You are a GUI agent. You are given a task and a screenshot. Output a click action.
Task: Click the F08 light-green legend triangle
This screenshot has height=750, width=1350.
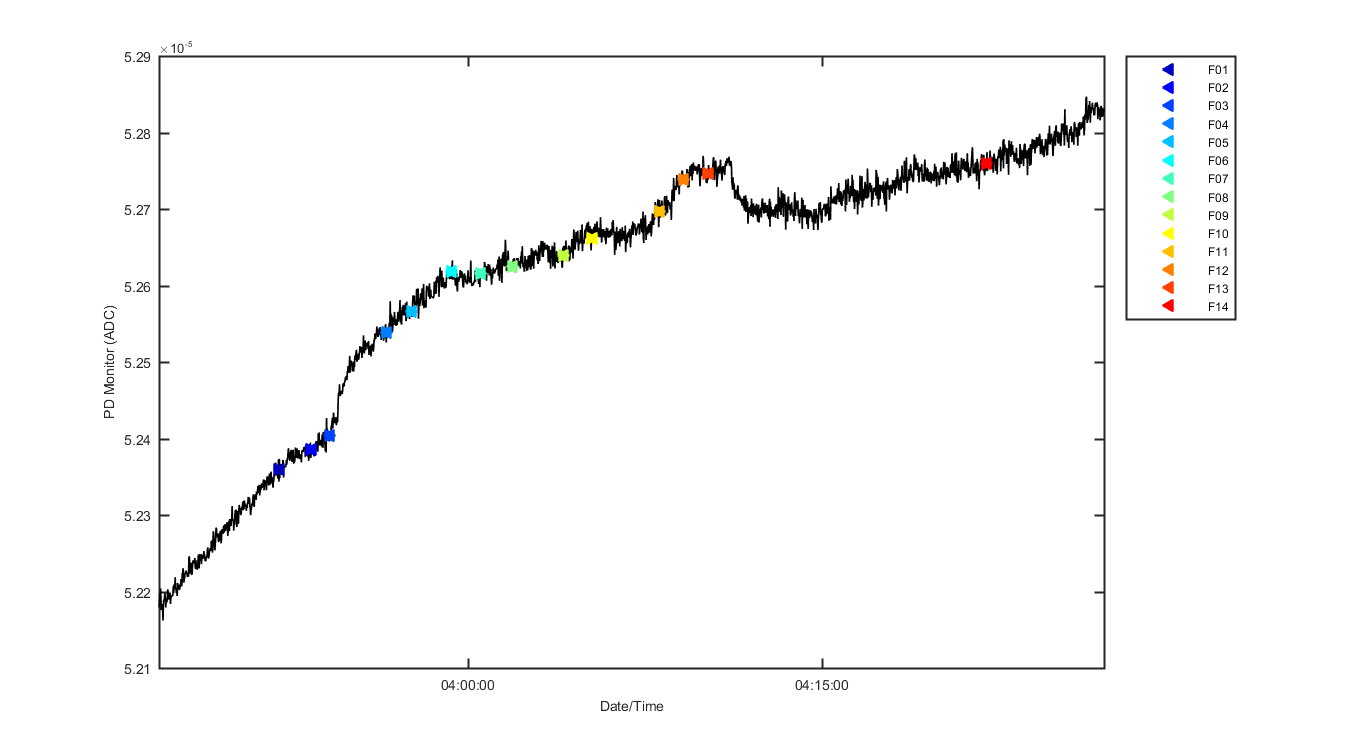1167,197
